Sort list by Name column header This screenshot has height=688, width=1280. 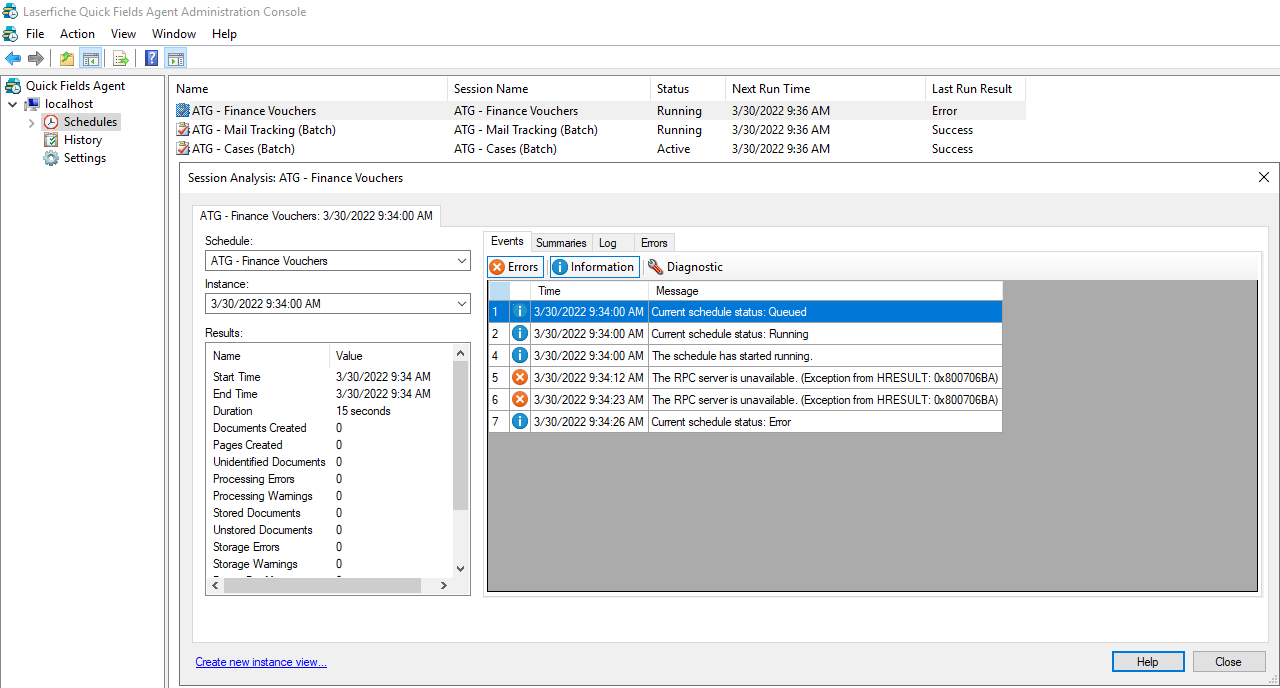[308, 89]
